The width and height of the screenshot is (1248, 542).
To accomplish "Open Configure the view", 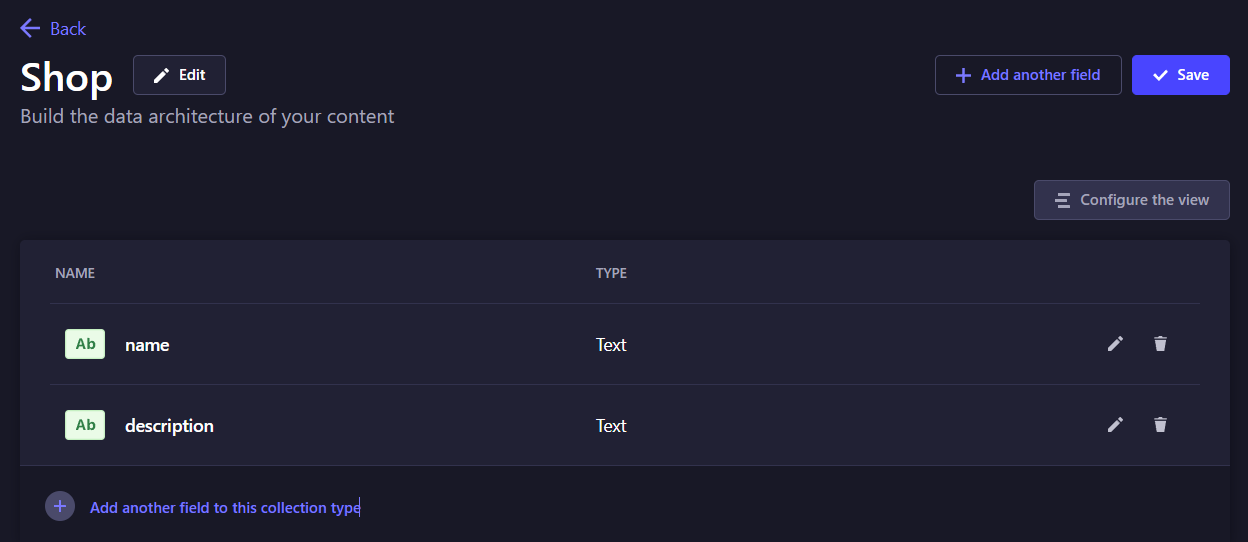I will [x=1131, y=200].
